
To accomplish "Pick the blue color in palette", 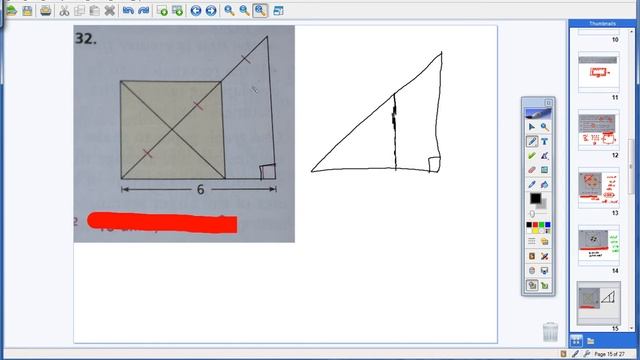I will tap(547, 225).
